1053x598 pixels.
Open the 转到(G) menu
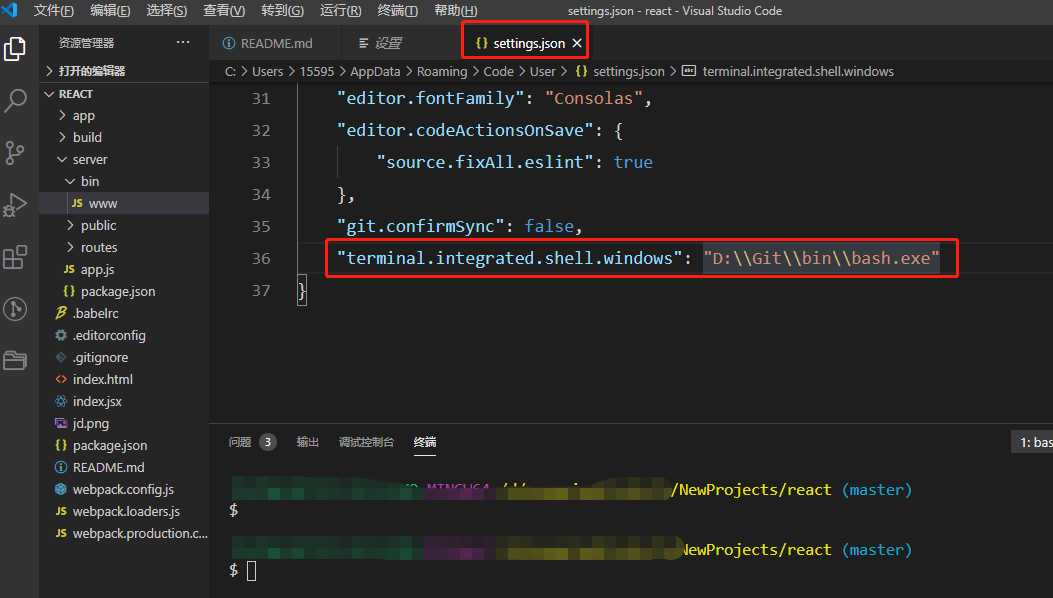(283, 11)
